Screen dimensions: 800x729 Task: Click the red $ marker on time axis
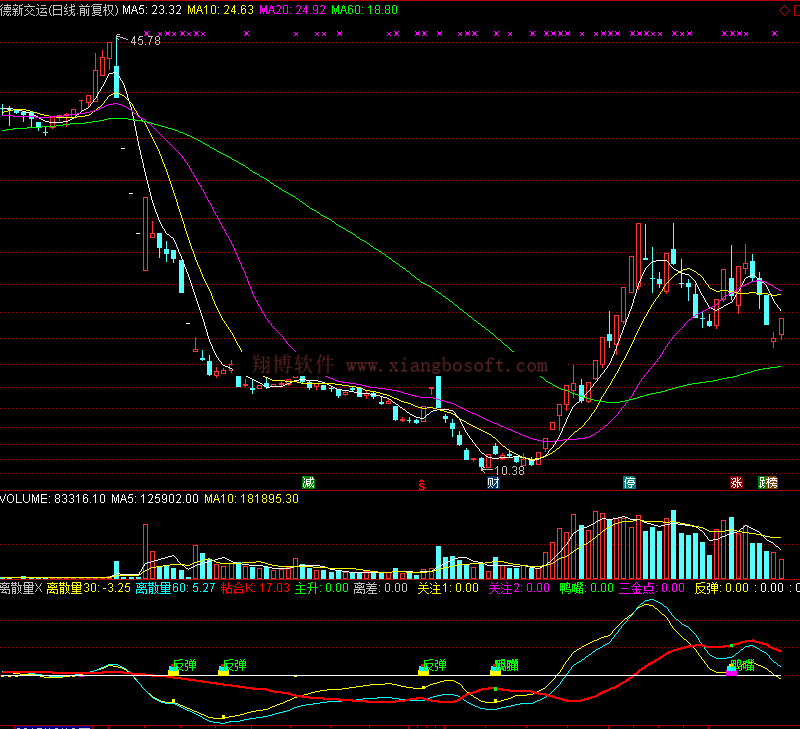421,485
